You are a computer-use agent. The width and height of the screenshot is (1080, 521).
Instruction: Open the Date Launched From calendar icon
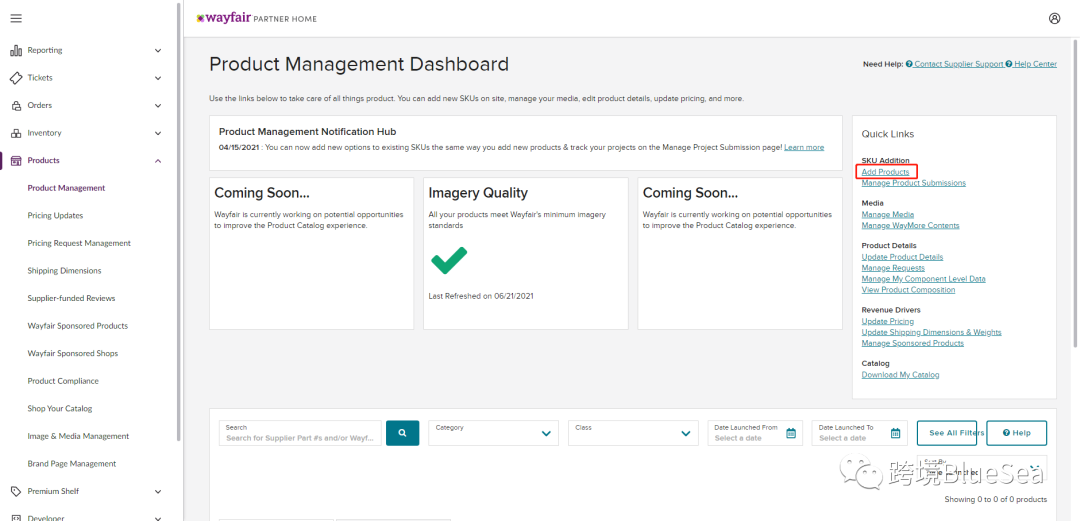pos(791,433)
